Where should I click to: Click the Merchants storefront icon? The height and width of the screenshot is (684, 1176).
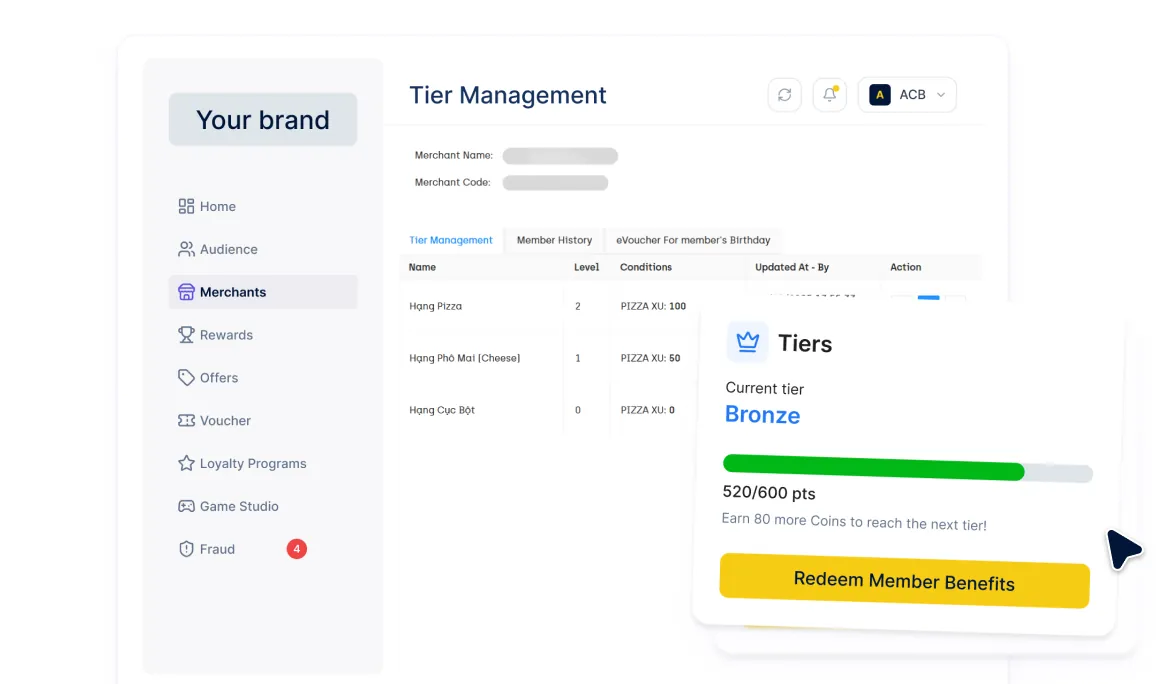tap(186, 292)
